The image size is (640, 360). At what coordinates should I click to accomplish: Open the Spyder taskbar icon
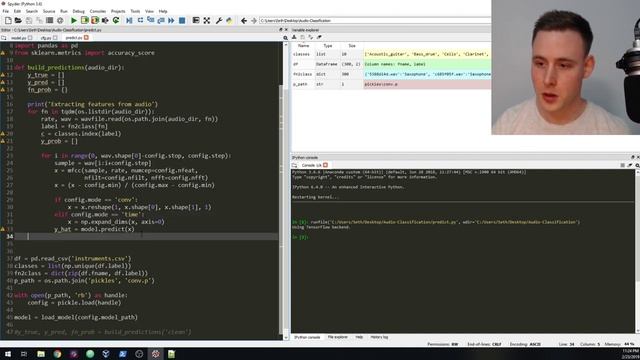[x=156, y=354]
